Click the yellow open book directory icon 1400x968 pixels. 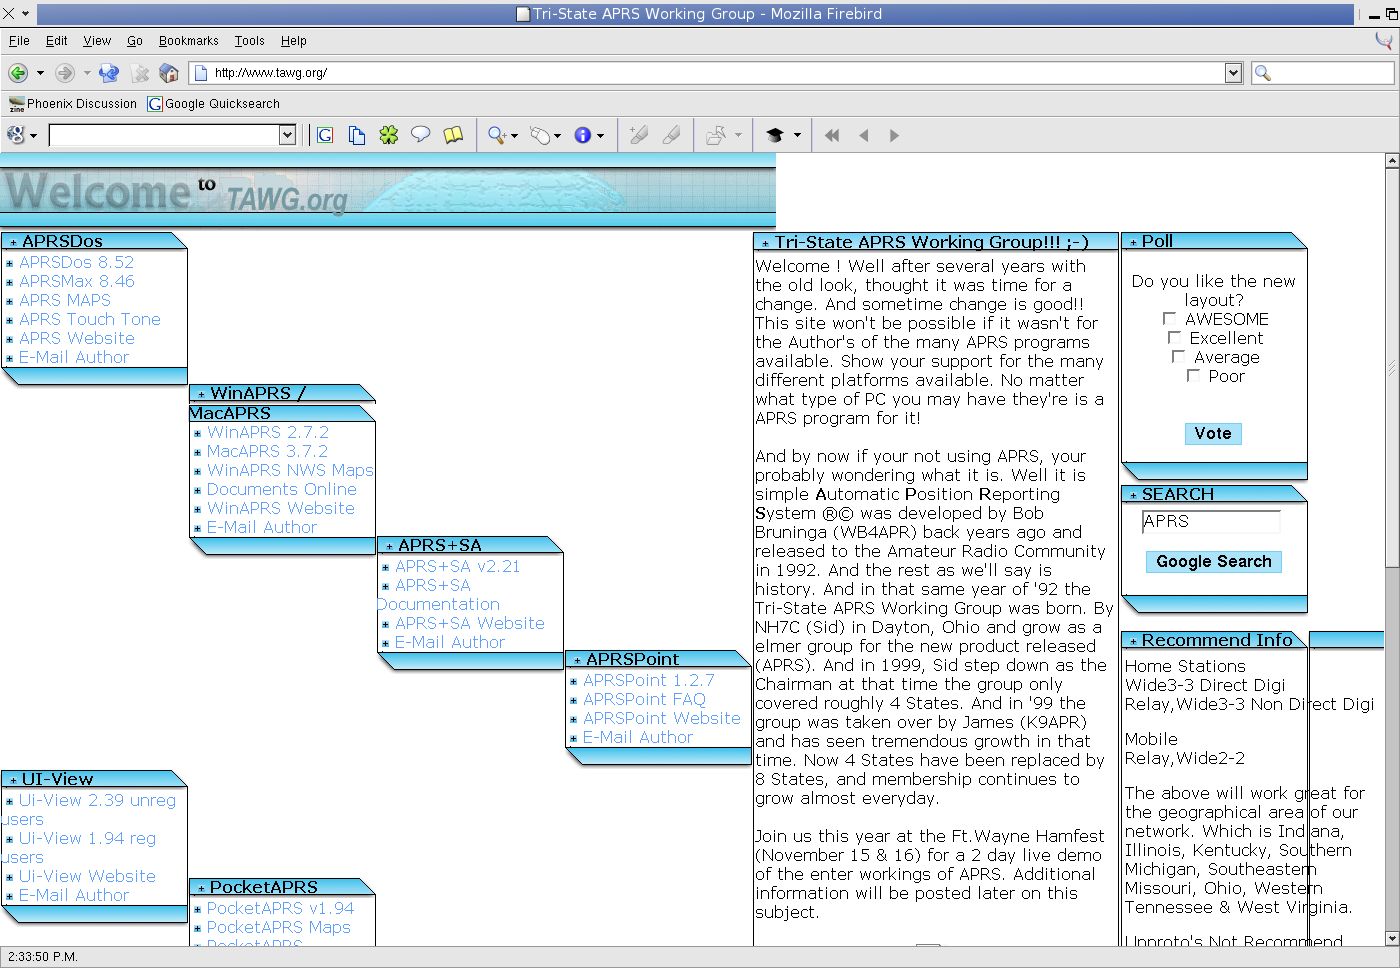pos(453,134)
